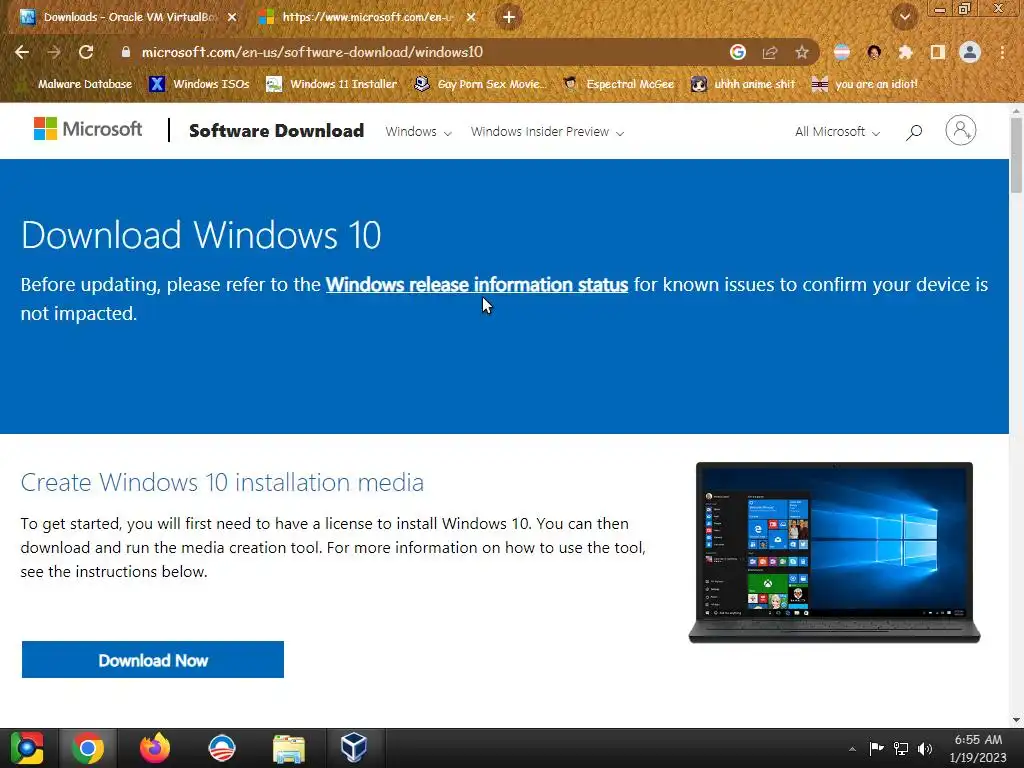Open File Explorer from the taskbar
This screenshot has width=1024, height=768.
(x=289, y=748)
